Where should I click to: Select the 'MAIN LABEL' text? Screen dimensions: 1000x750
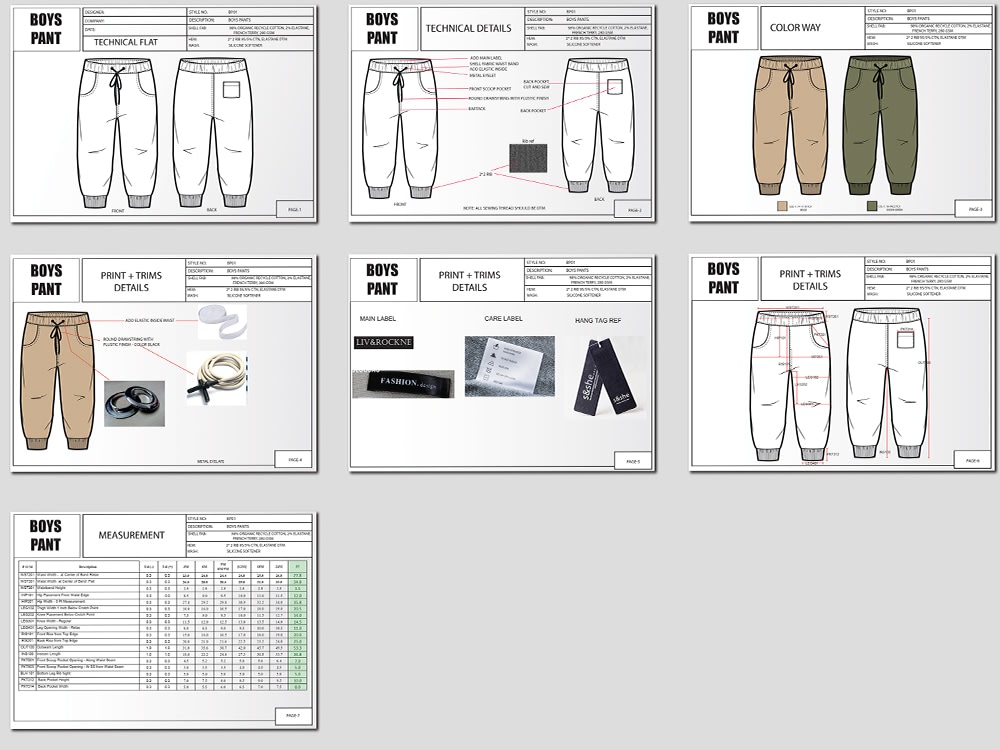click(378, 318)
